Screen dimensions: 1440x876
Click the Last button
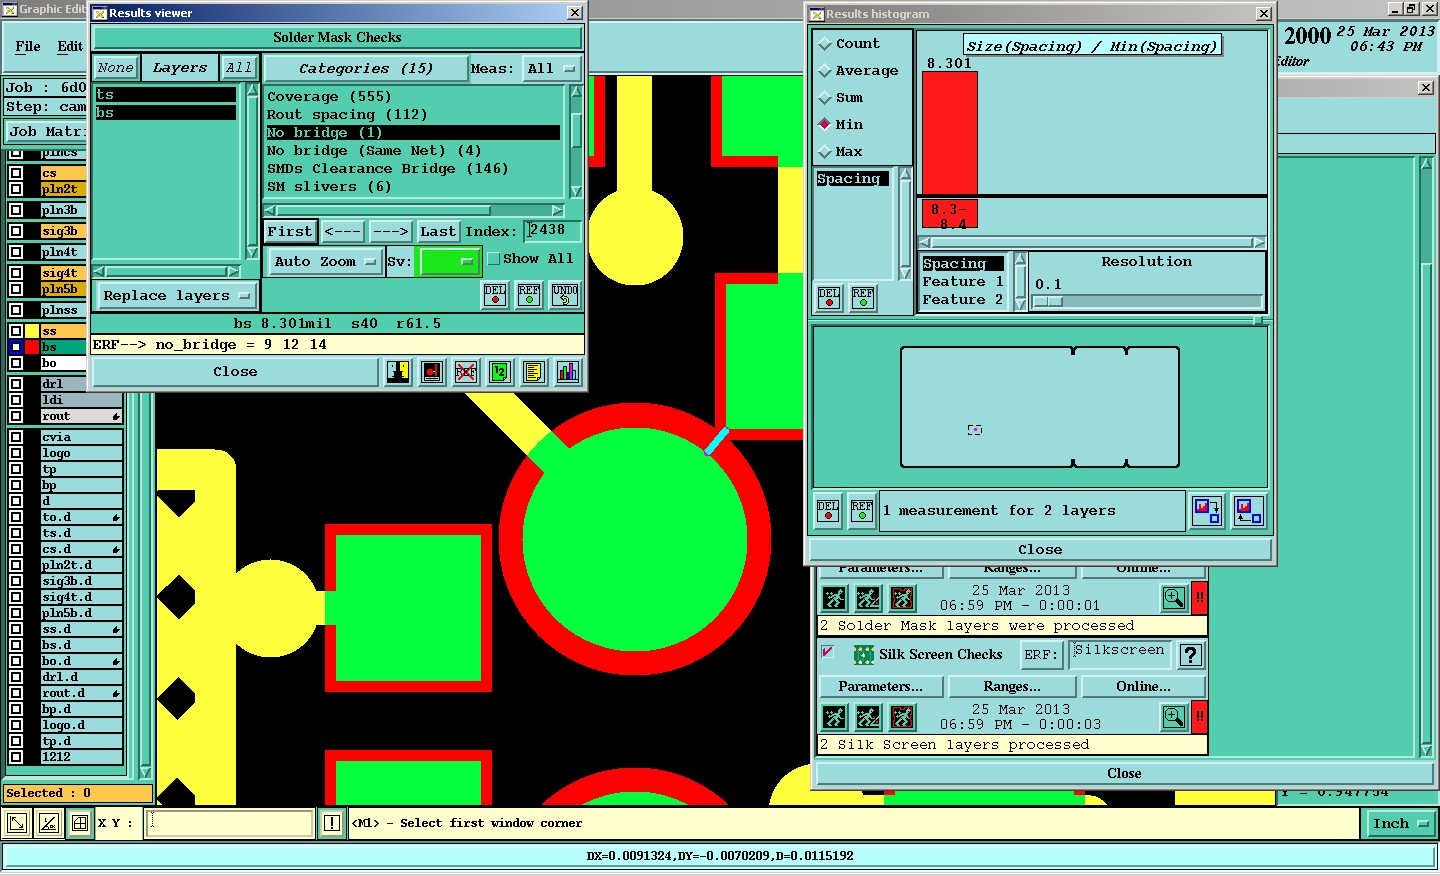438,232
